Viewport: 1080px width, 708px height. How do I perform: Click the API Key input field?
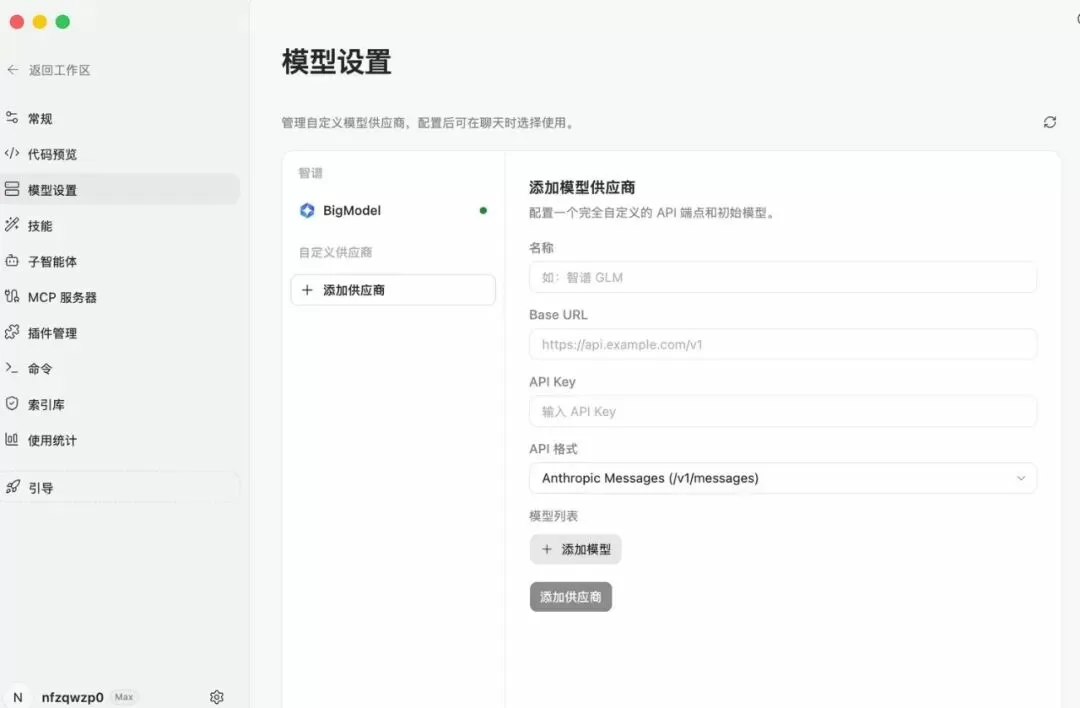point(783,411)
